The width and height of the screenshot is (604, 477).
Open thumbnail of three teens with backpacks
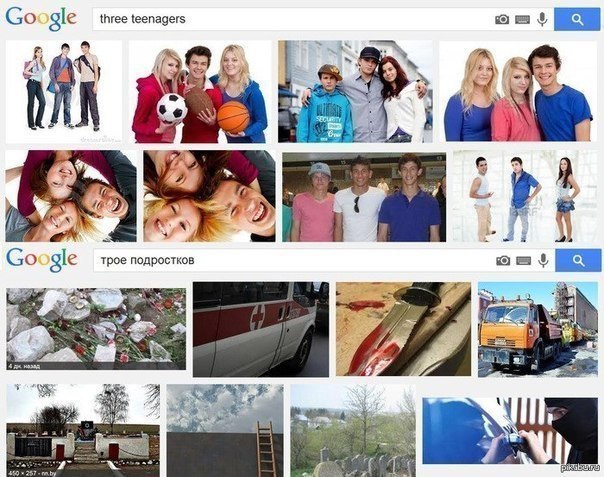64,92
